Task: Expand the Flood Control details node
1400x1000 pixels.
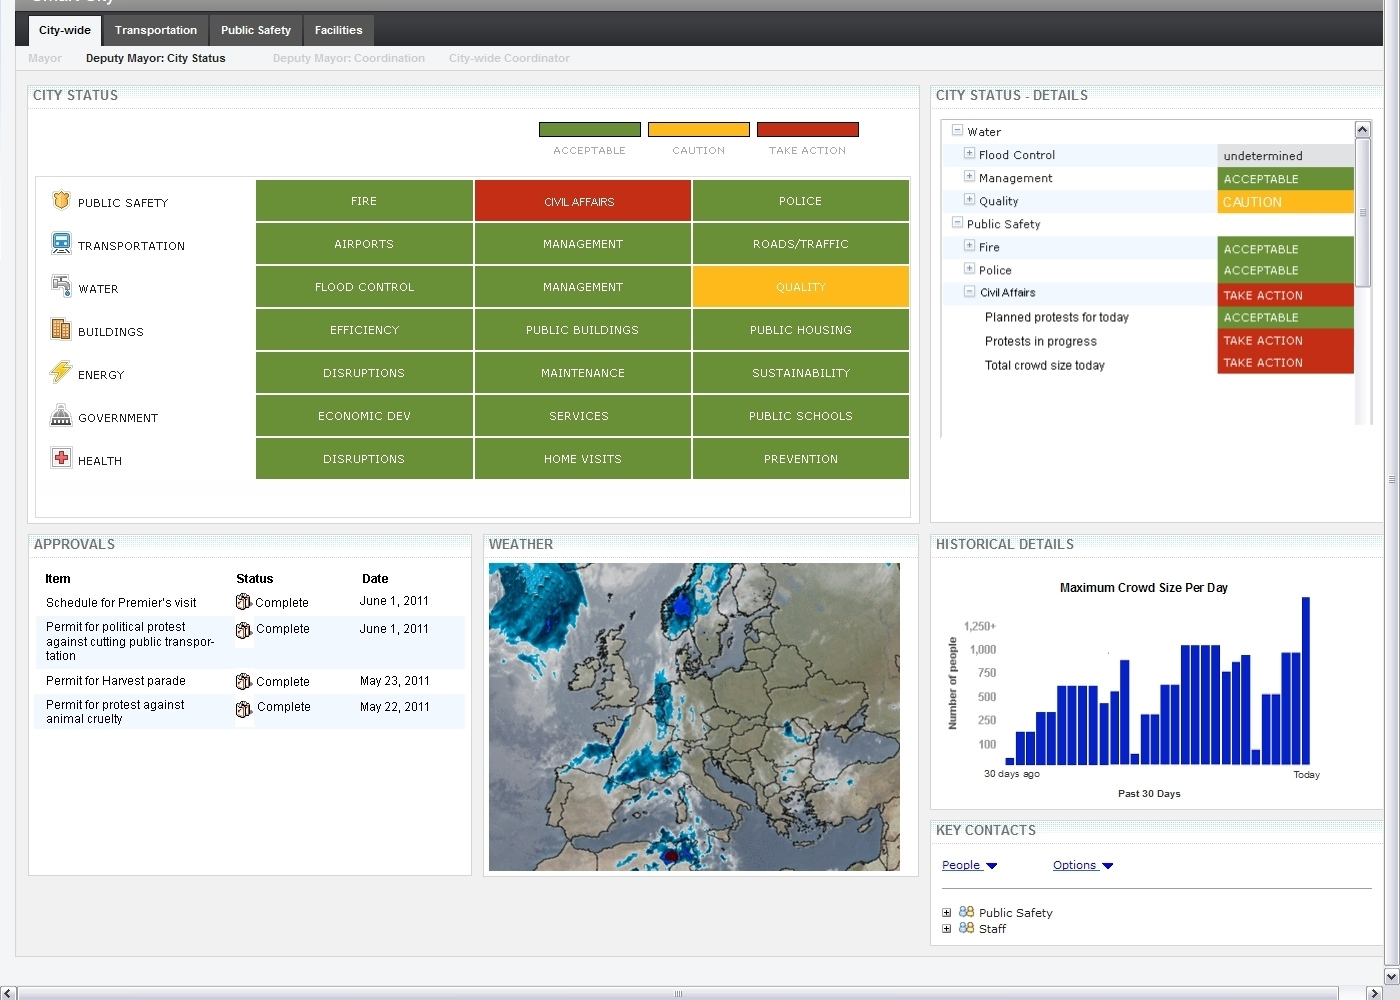Action: tap(969, 153)
